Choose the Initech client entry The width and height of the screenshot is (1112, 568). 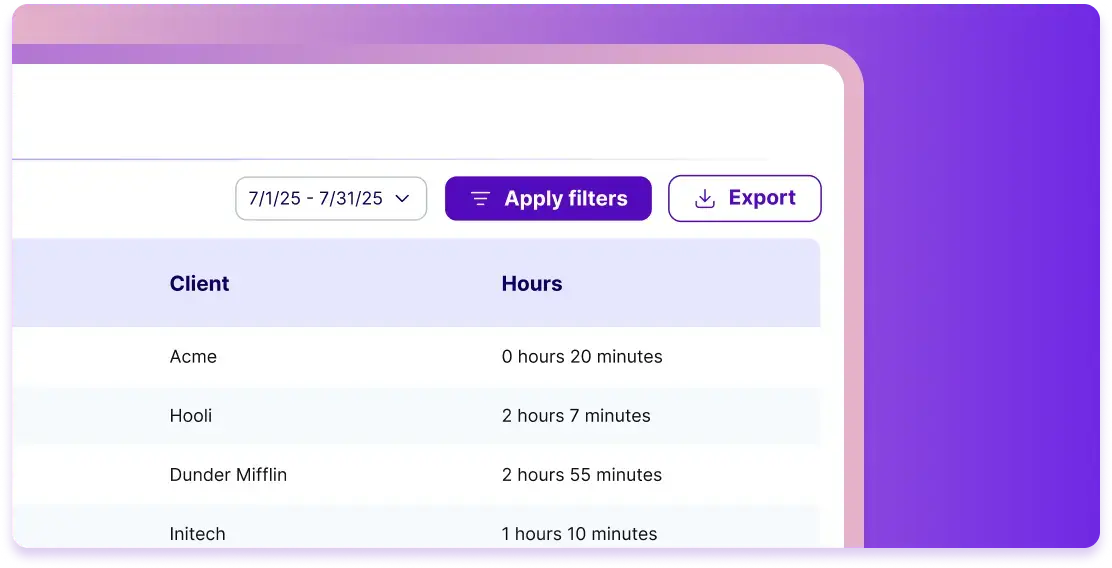click(x=197, y=534)
